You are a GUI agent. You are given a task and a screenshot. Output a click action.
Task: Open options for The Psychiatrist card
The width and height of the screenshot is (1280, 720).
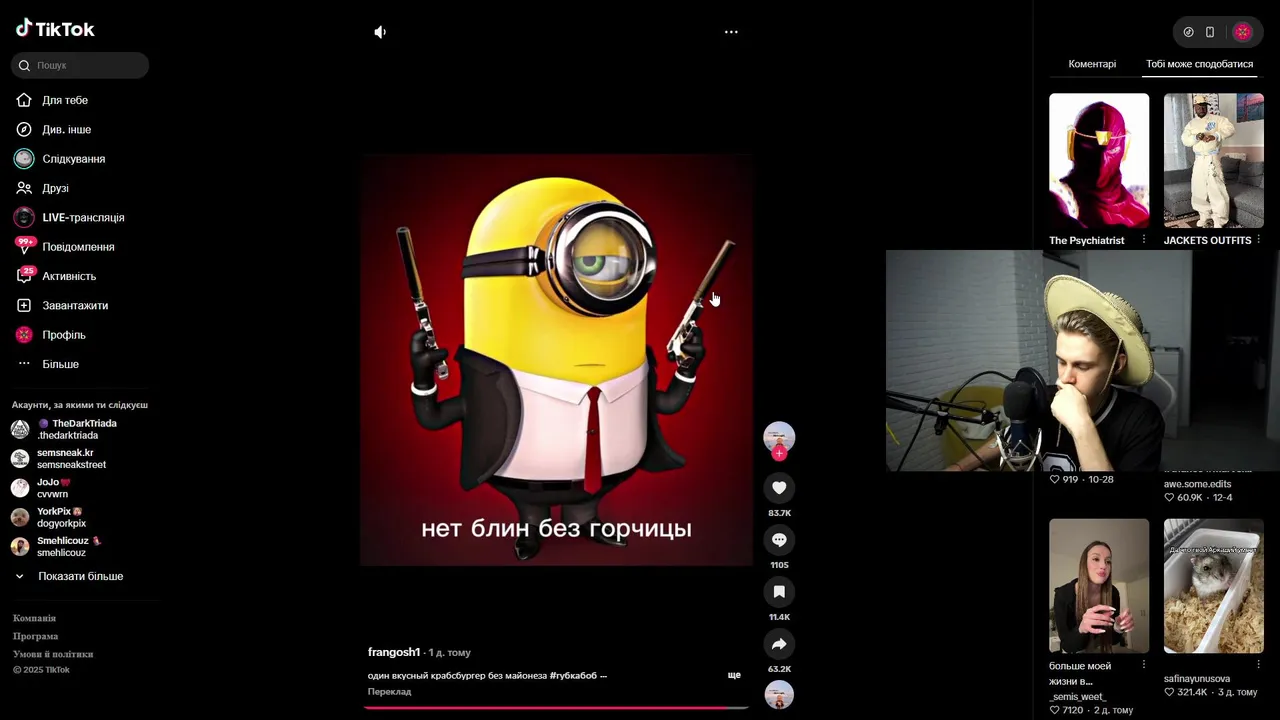click(1144, 240)
